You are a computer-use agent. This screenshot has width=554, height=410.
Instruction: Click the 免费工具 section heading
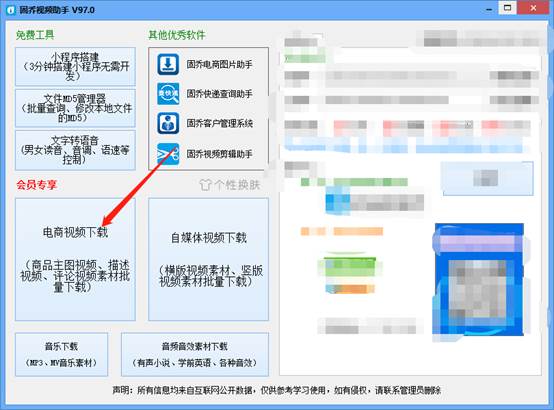point(35,35)
